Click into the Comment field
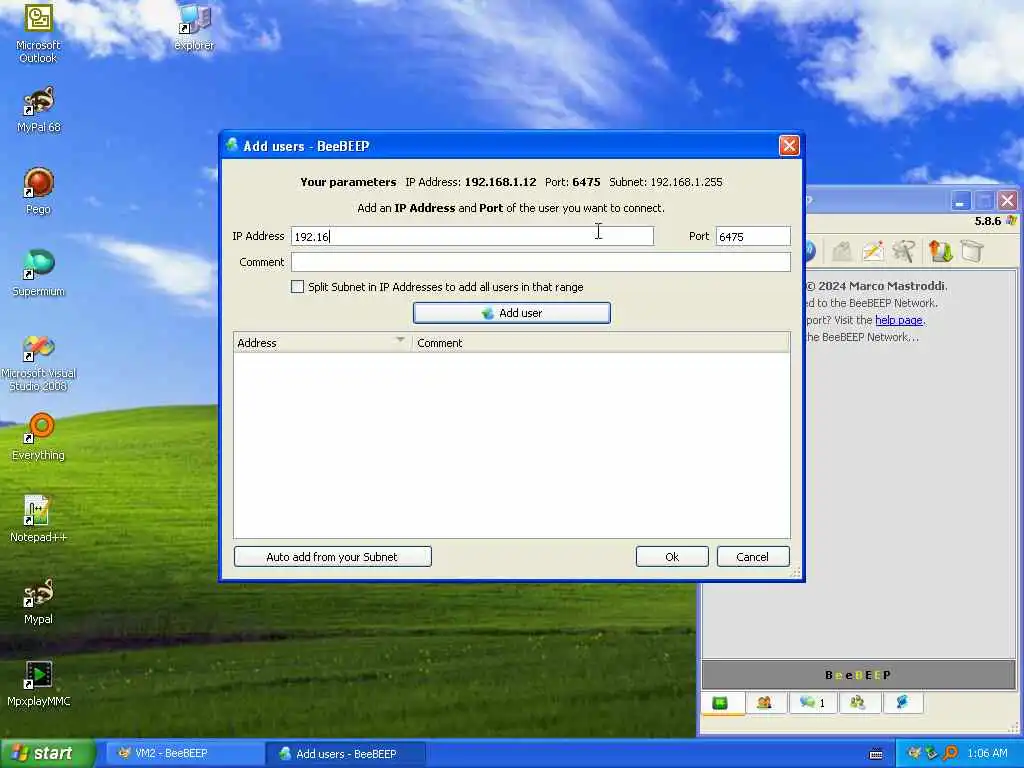1024x768 pixels. 541,262
